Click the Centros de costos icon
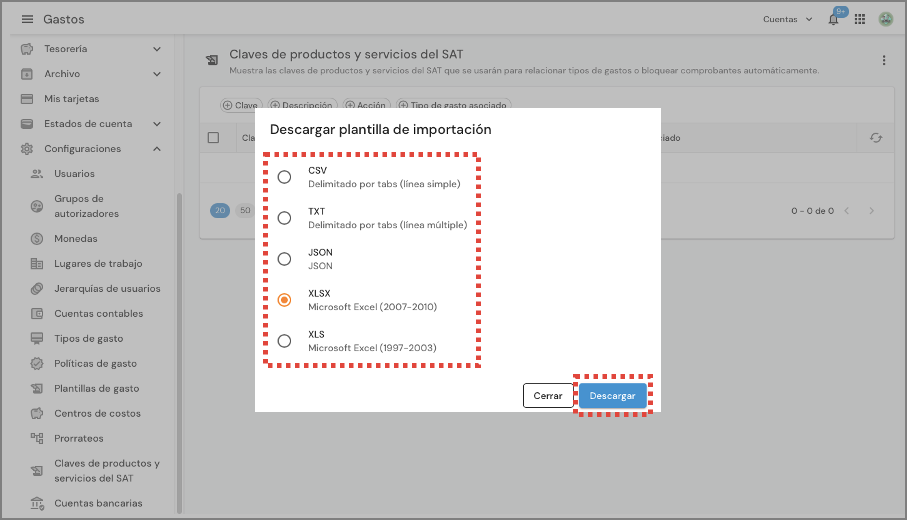This screenshot has height=520, width=907. (36, 414)
